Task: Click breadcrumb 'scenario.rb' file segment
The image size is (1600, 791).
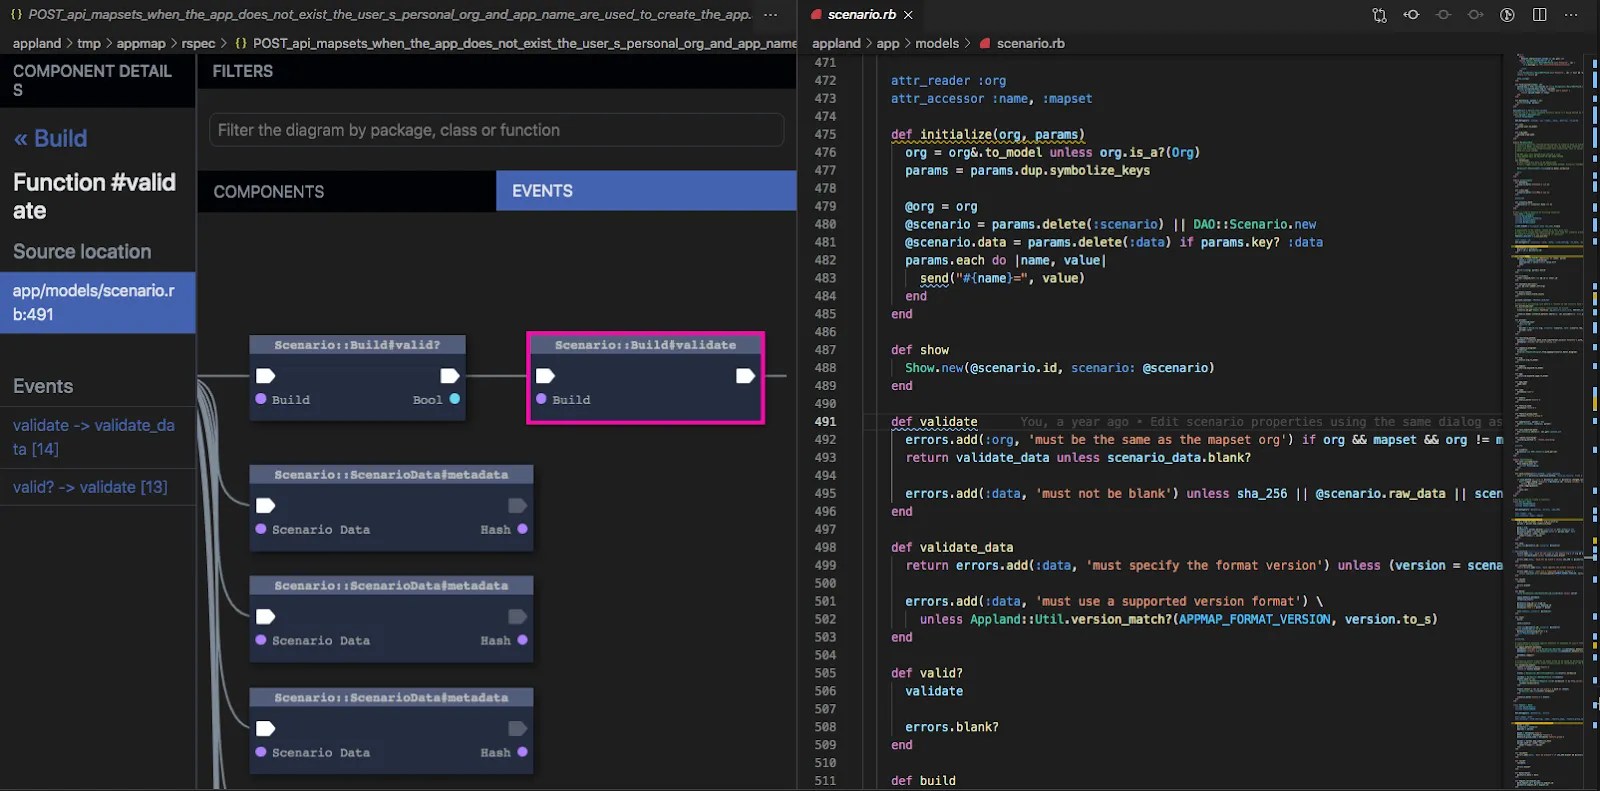Action: click(1030, 43)
